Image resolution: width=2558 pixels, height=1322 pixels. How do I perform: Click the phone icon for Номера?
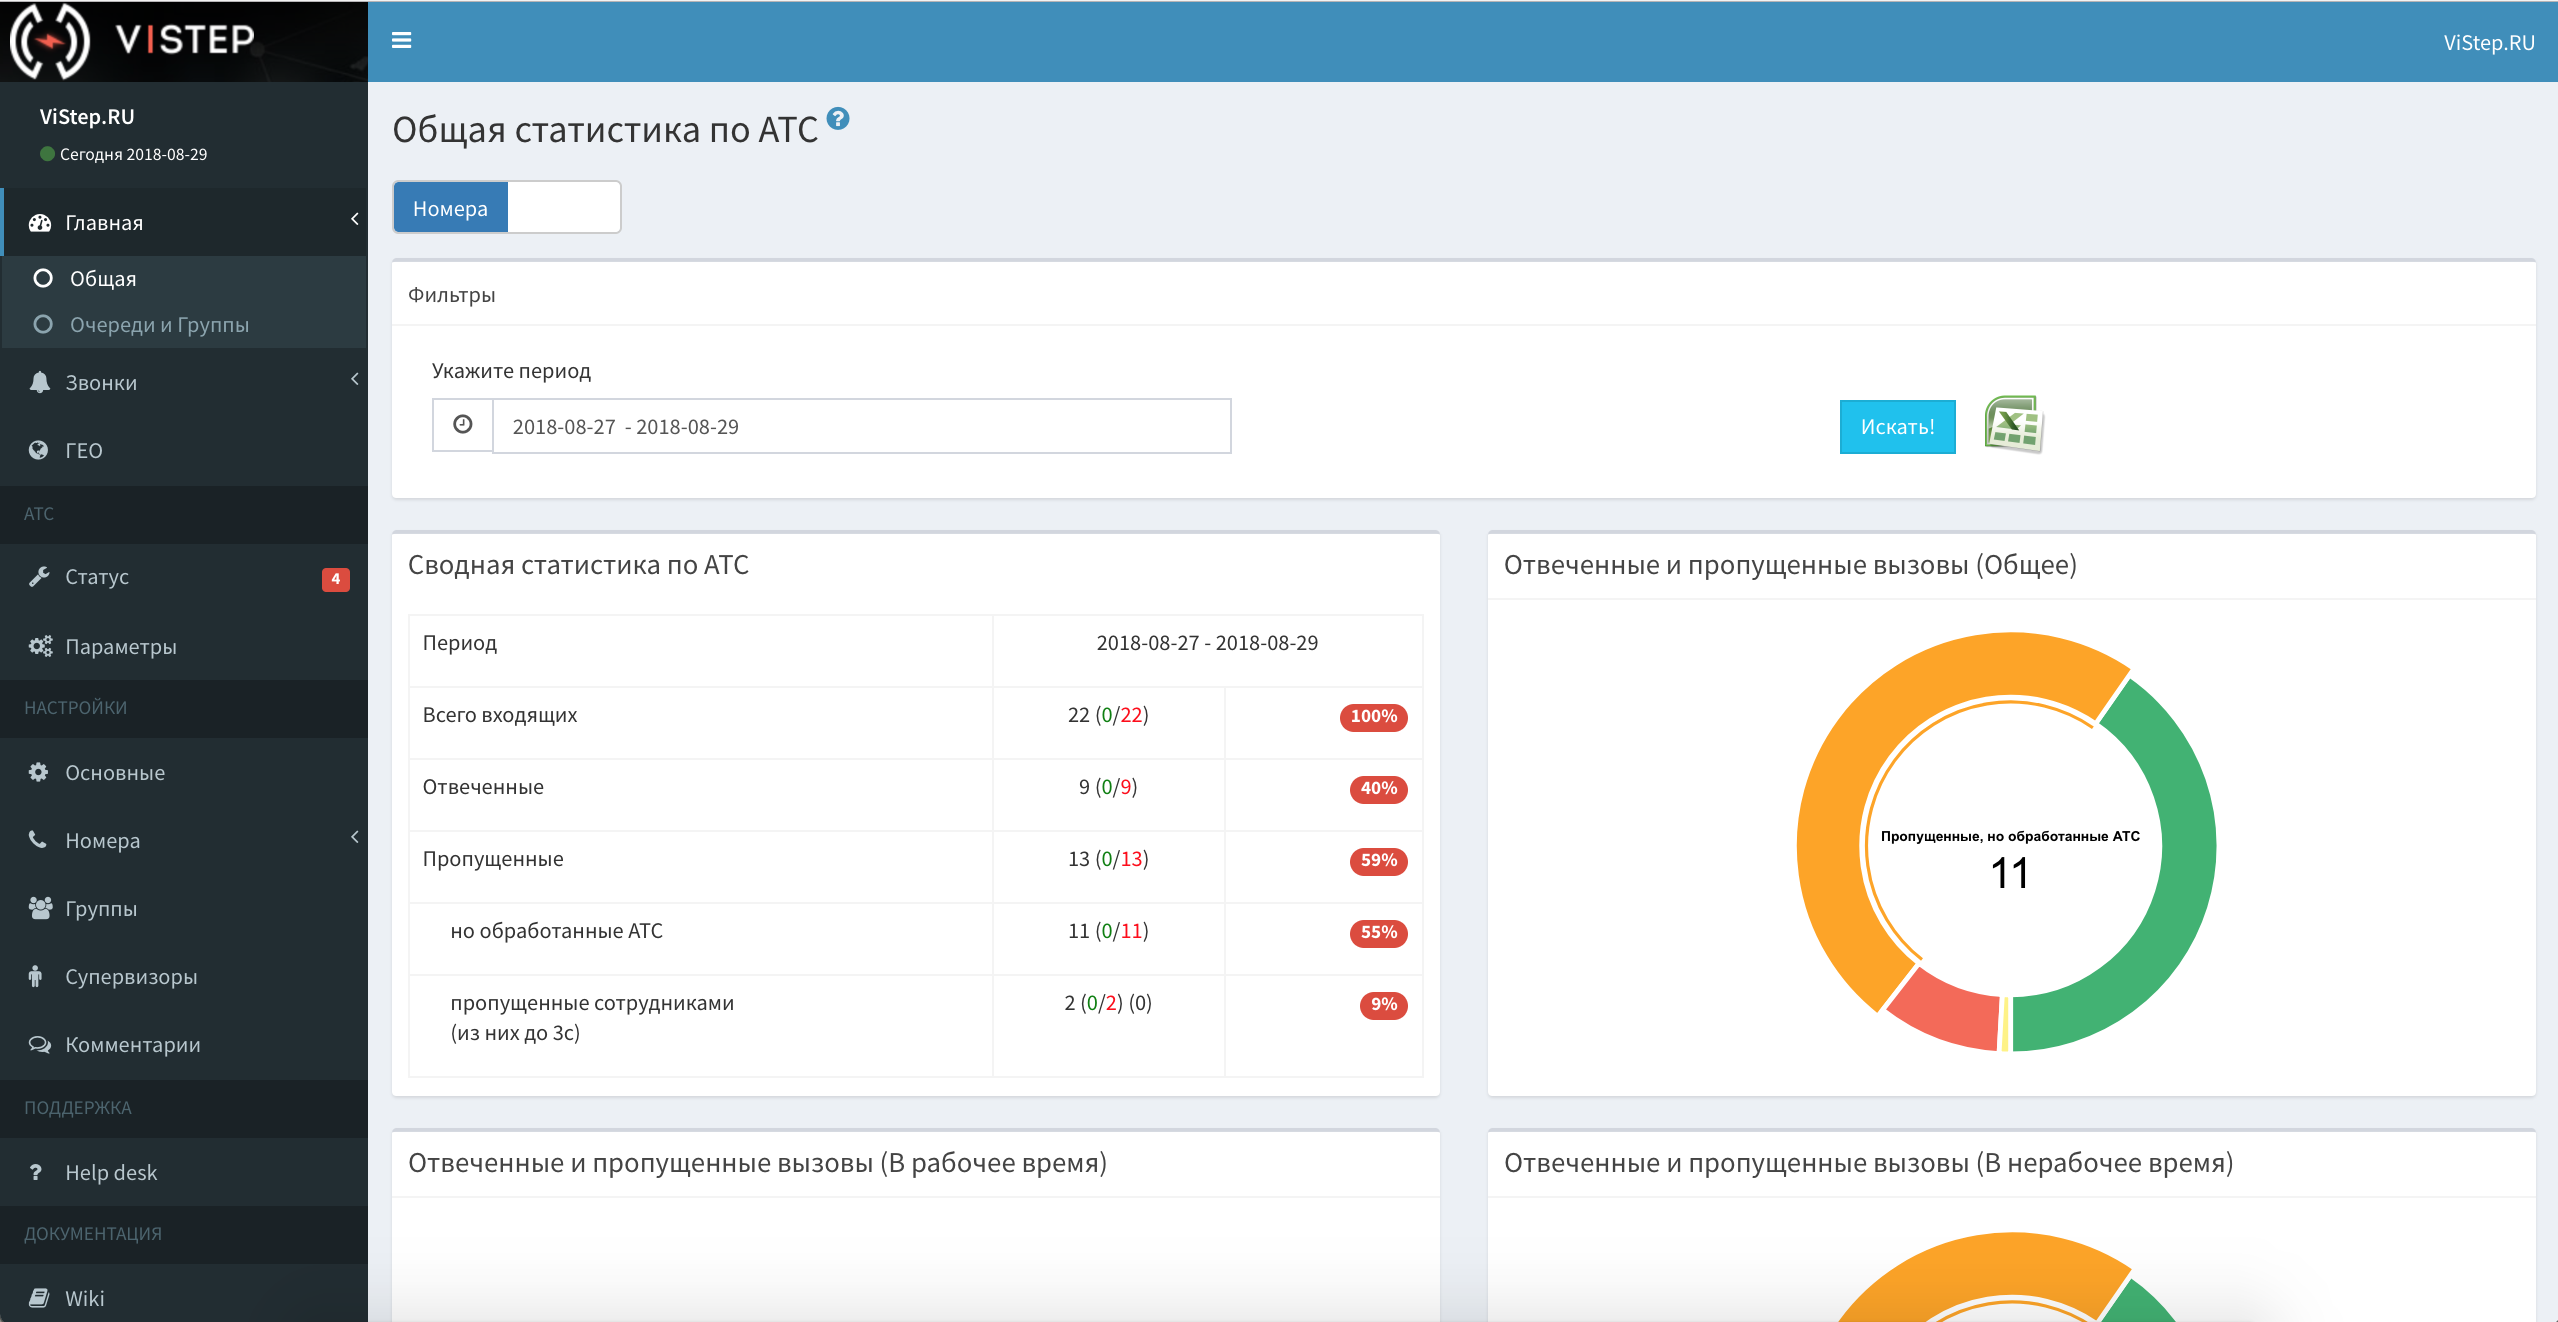click(x=38, y=840)
